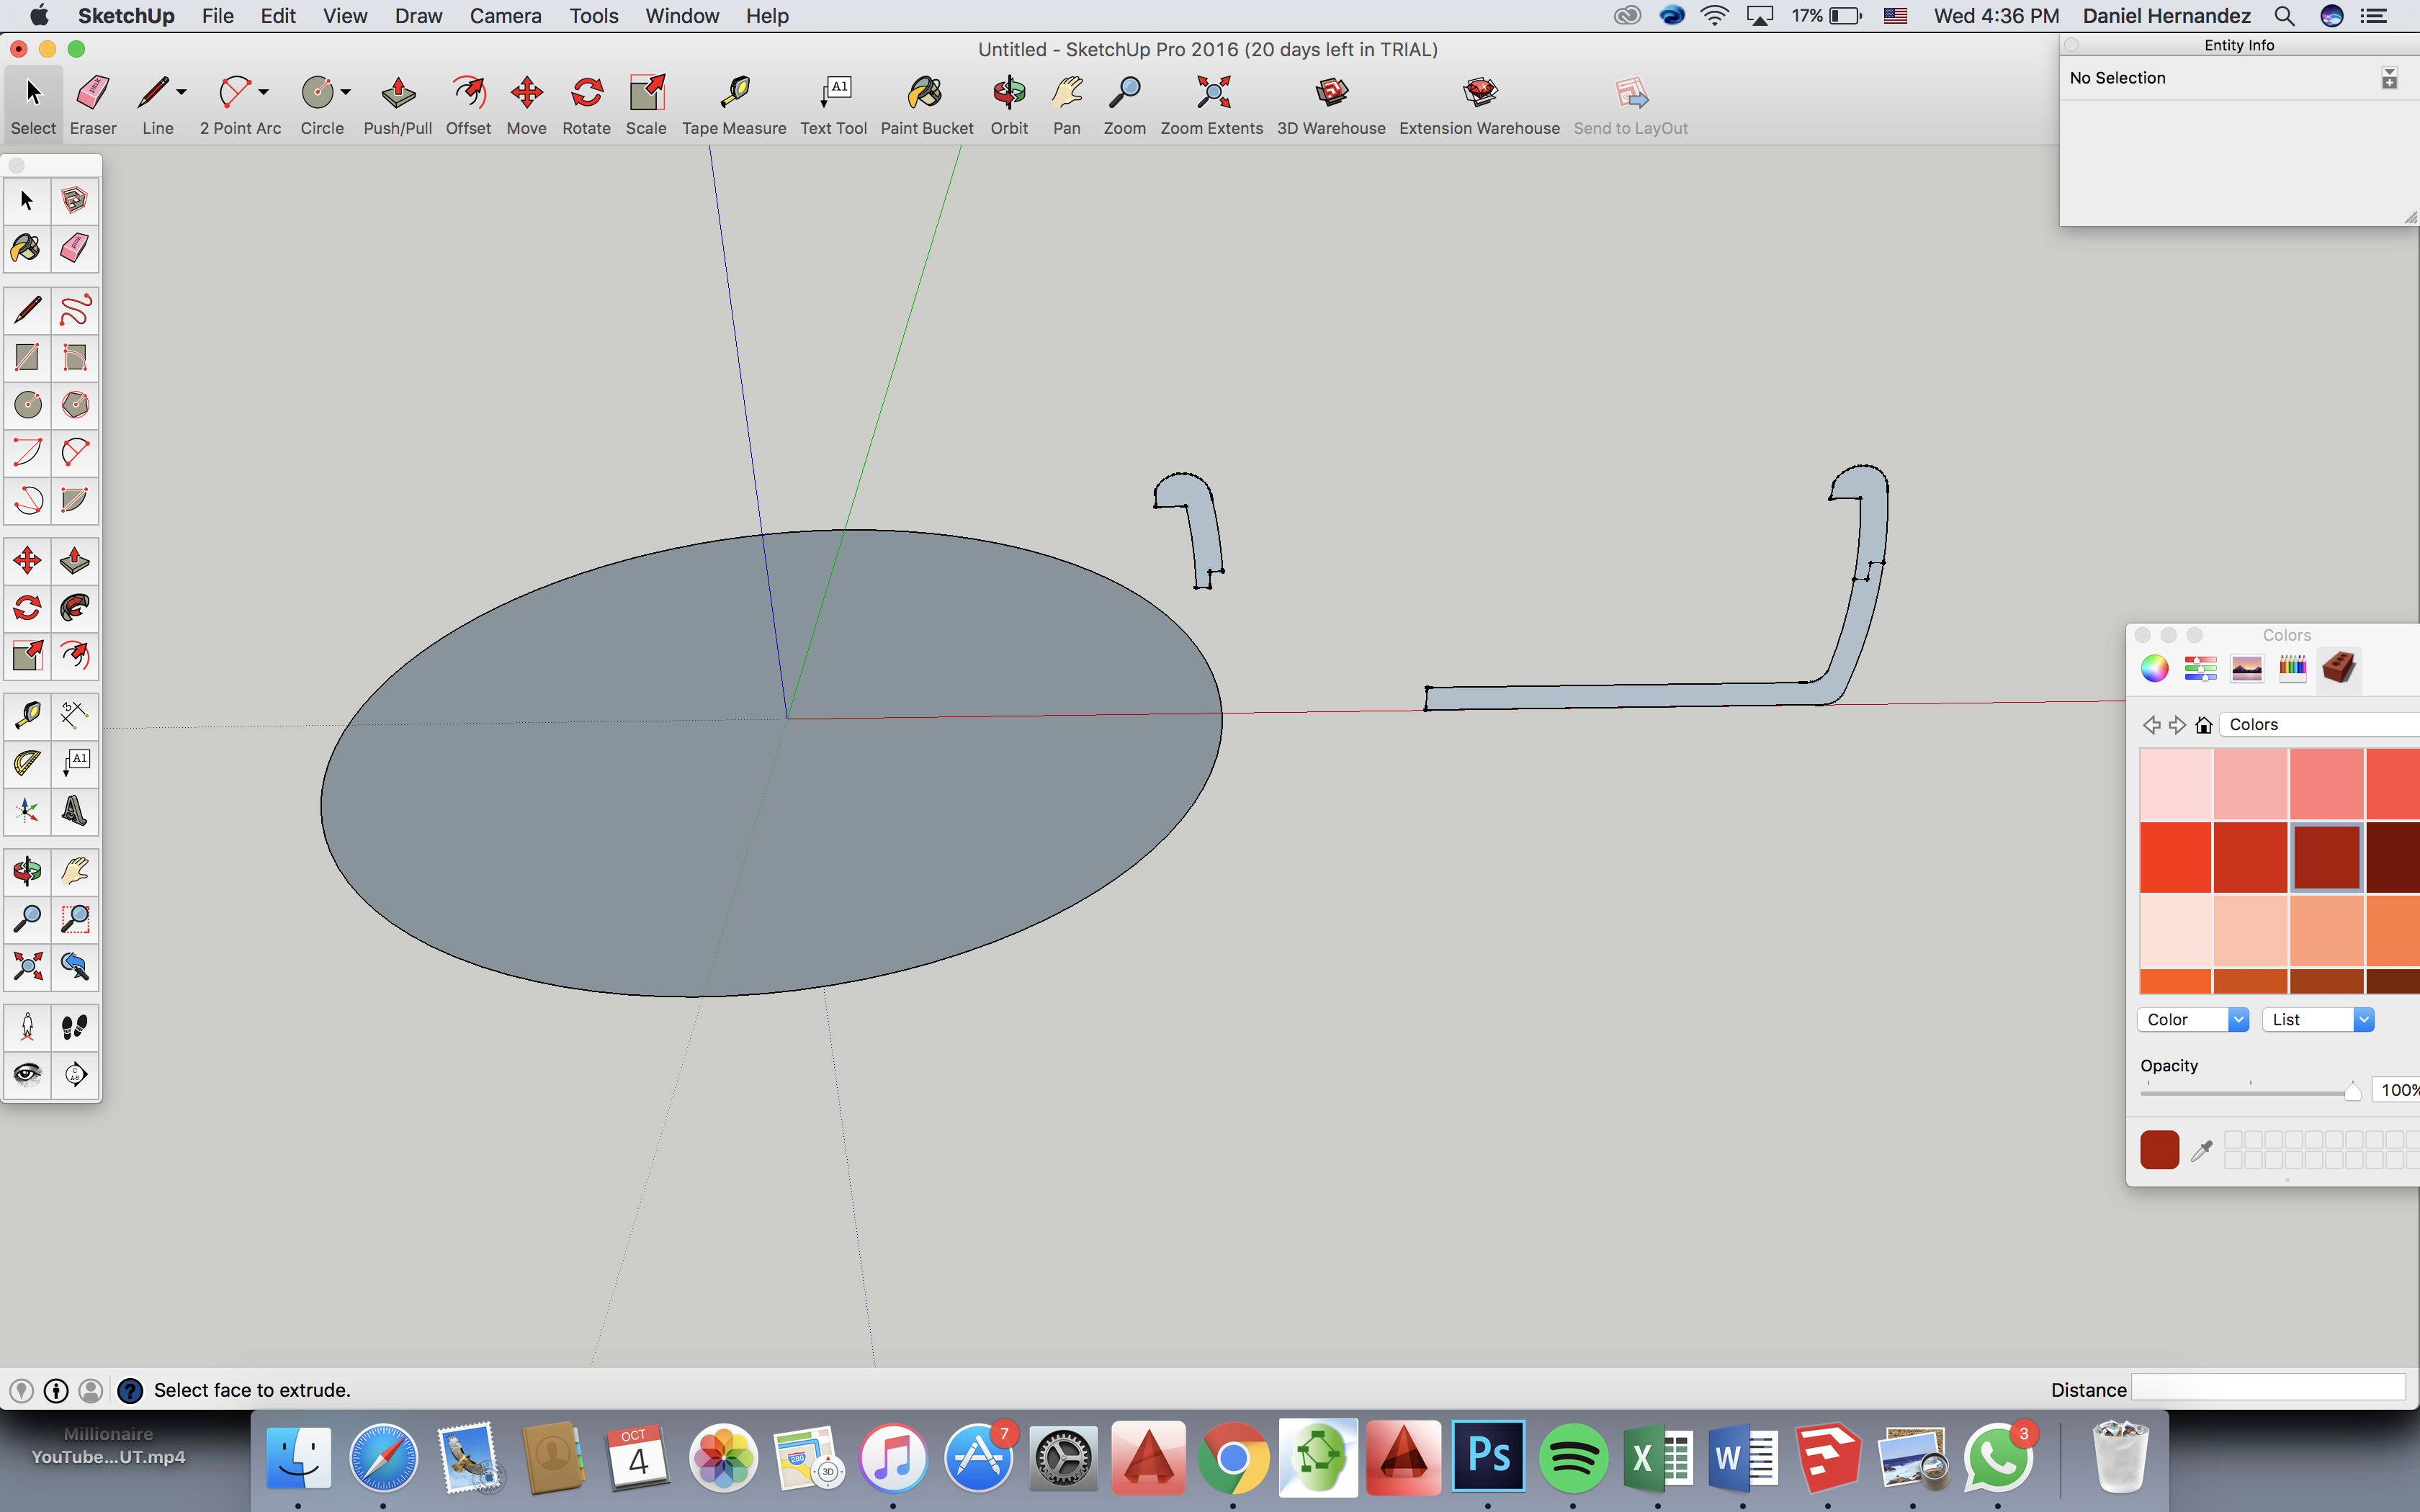Navigate forward in the Colors panel

point(2177,725)
